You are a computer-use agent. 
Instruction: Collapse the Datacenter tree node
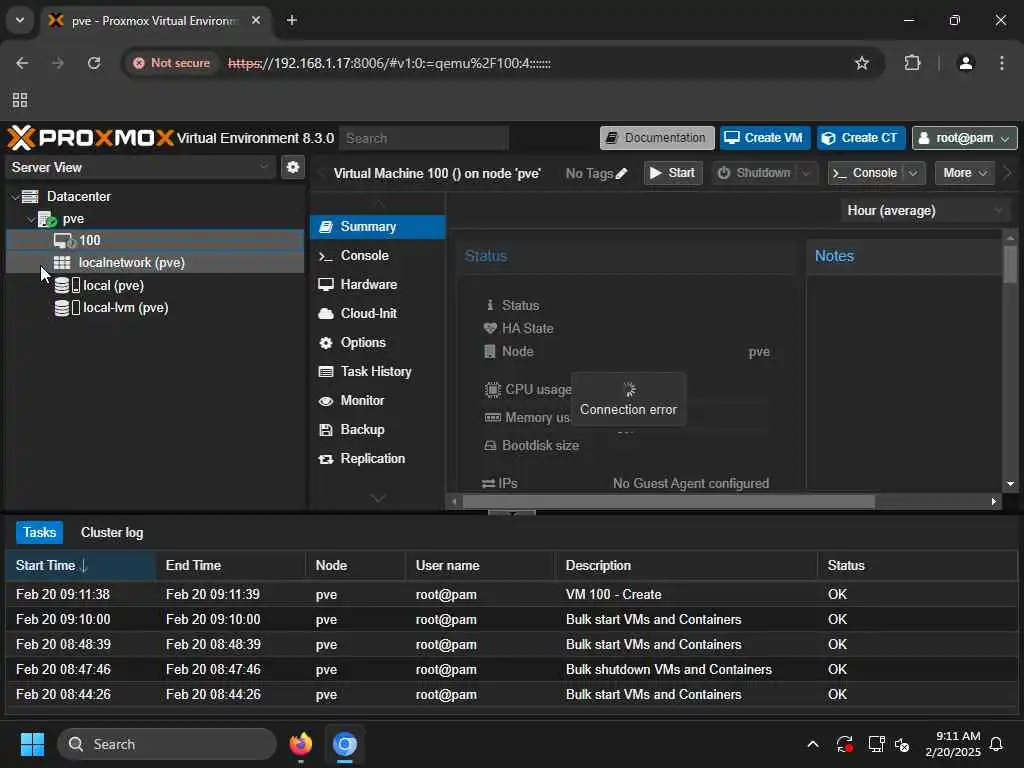coord(15,197)
